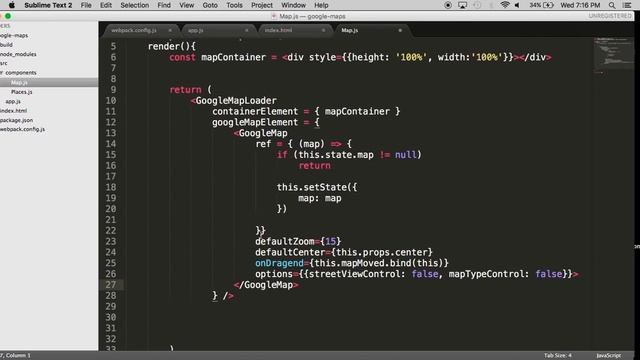
Task: Open webpack.config.js in the sidebar
Action: click(22, 129)
